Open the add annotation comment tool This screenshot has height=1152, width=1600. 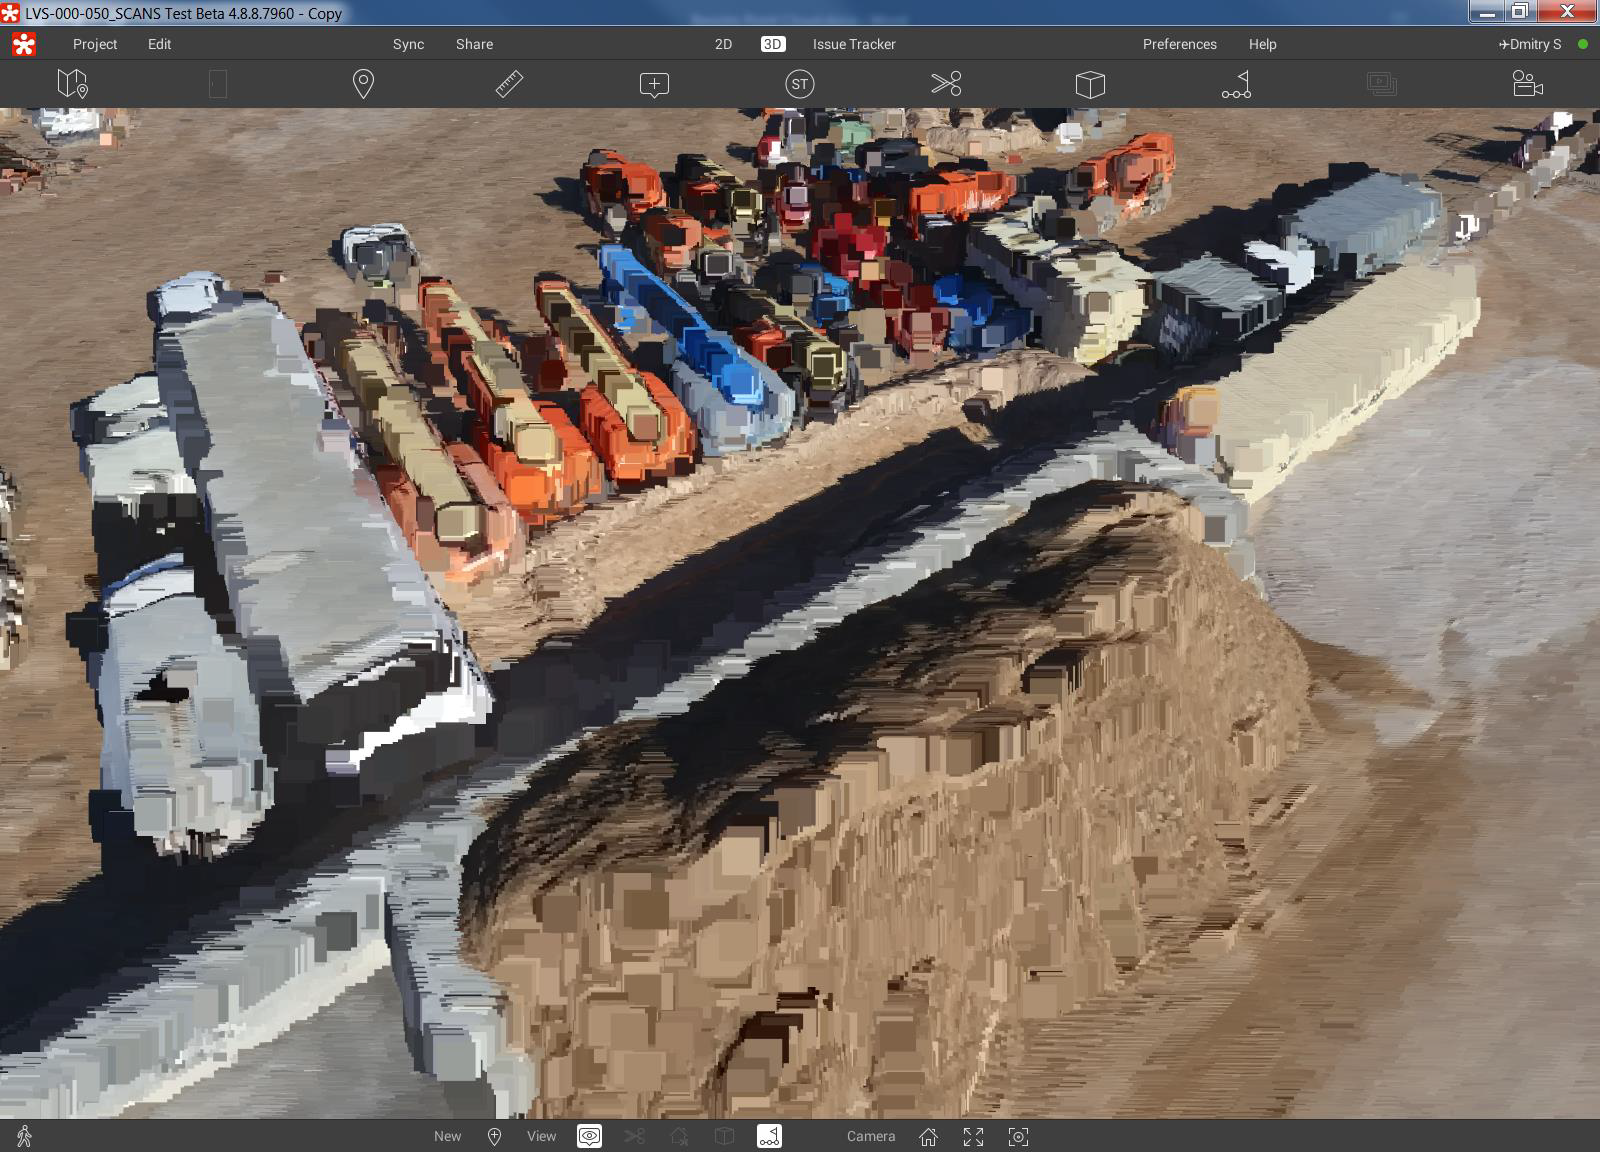click(x=654, y=84)
